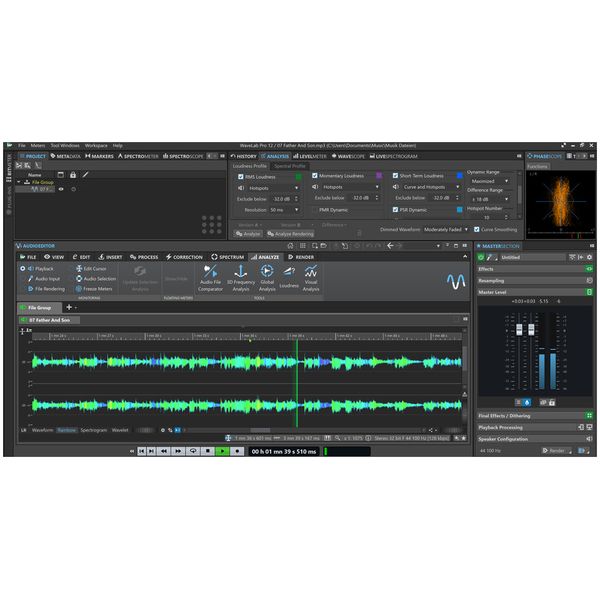
Task: Toggle loop playback button
Action: click(193, 451)
